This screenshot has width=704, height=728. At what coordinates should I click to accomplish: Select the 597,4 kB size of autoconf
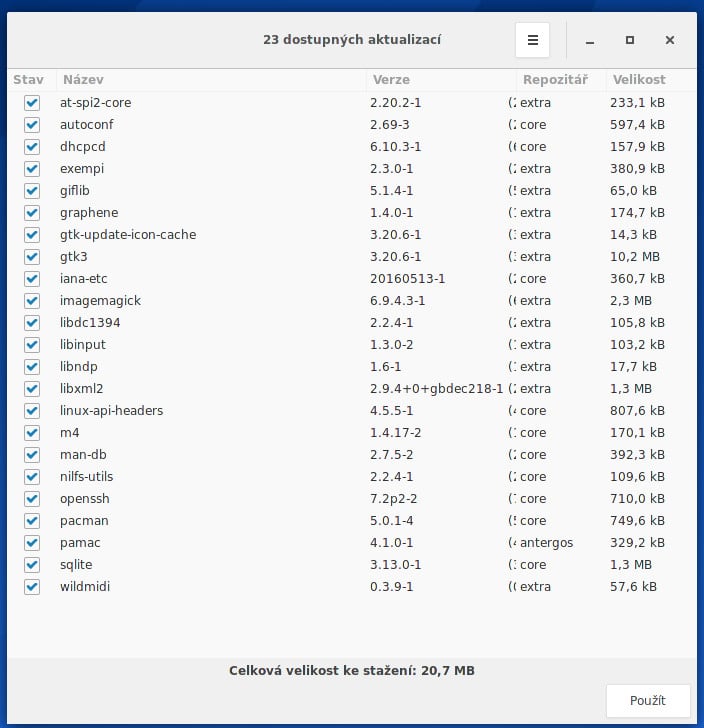coord(638,124)
